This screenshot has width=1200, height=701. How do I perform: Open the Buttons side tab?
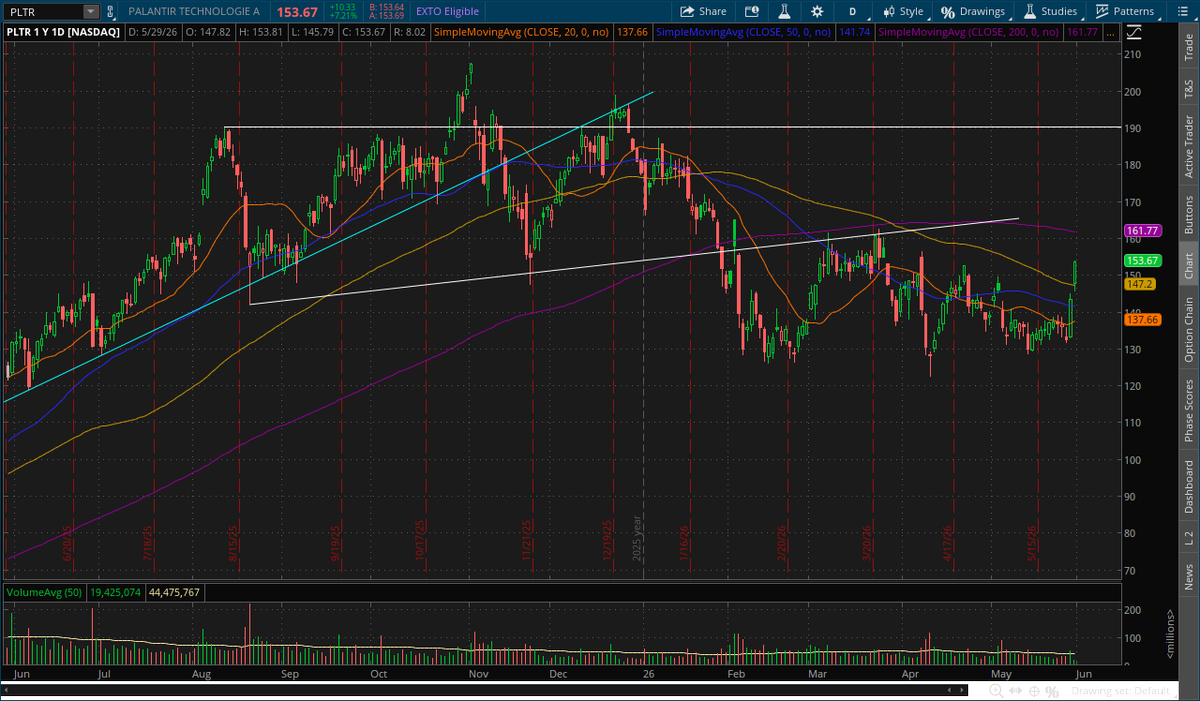1188,215
